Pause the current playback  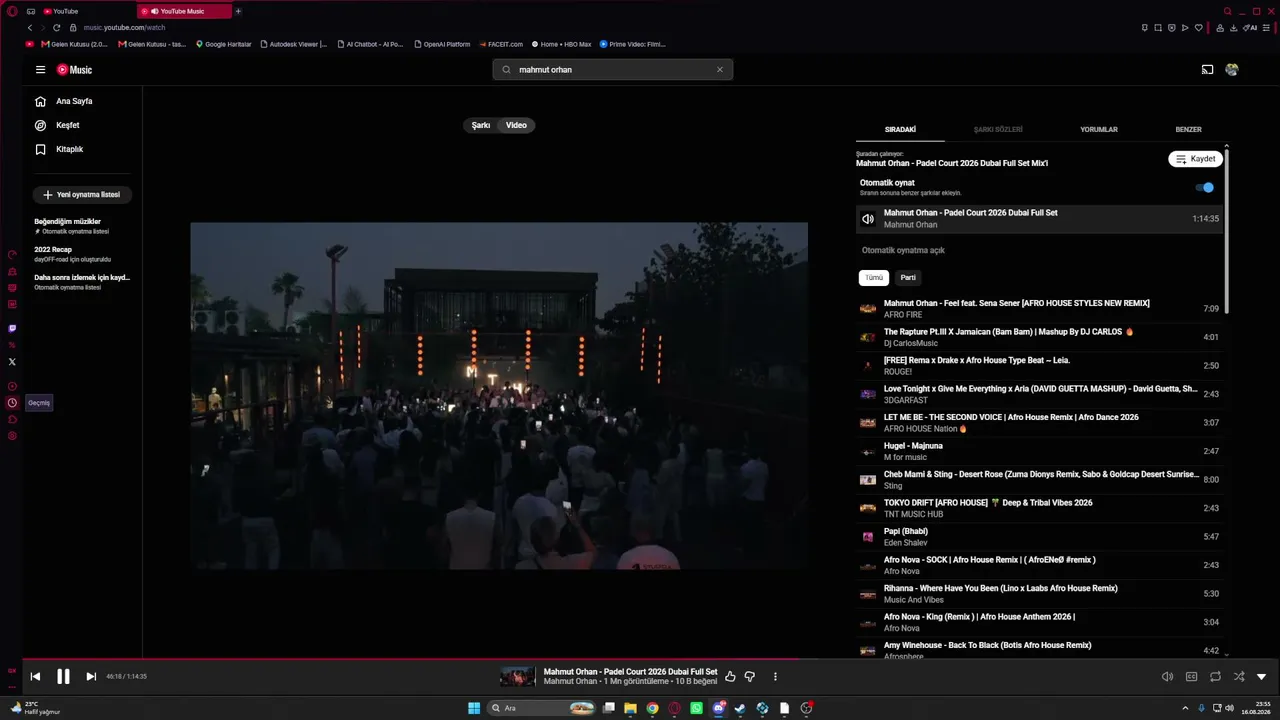point(63,677)
